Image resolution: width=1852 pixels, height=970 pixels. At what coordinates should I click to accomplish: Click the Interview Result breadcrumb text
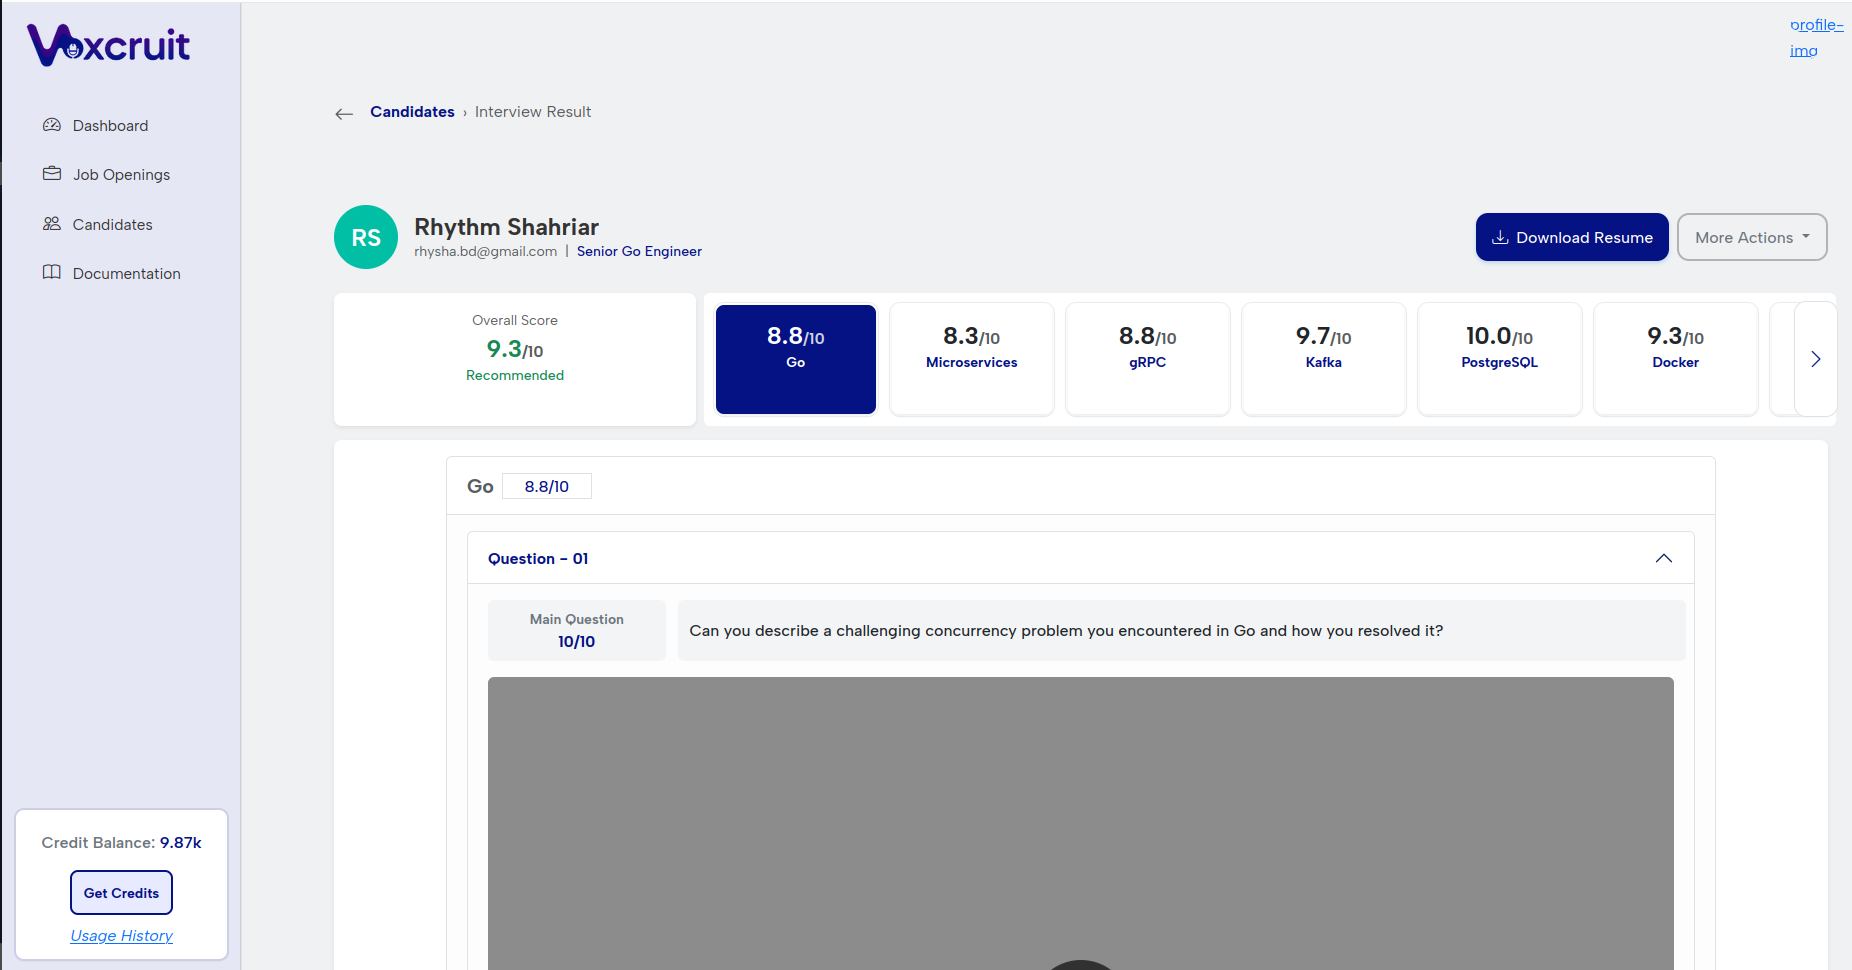click(x=533, y=112)
